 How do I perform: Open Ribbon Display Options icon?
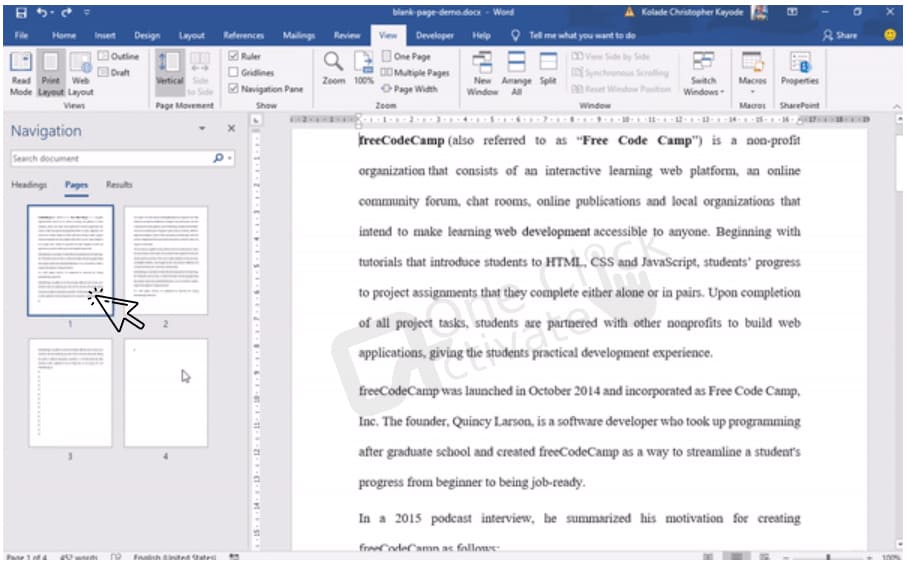[792, 12]
